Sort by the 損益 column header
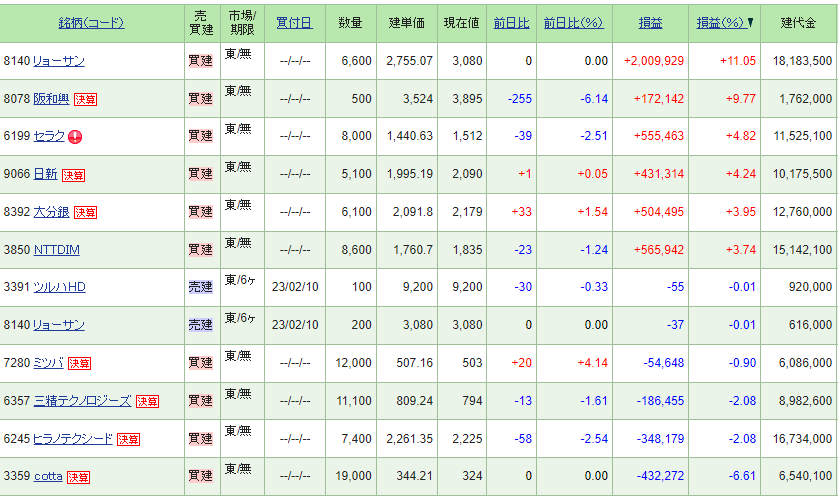This screenshot has width=838, height=503. (650, 23)
